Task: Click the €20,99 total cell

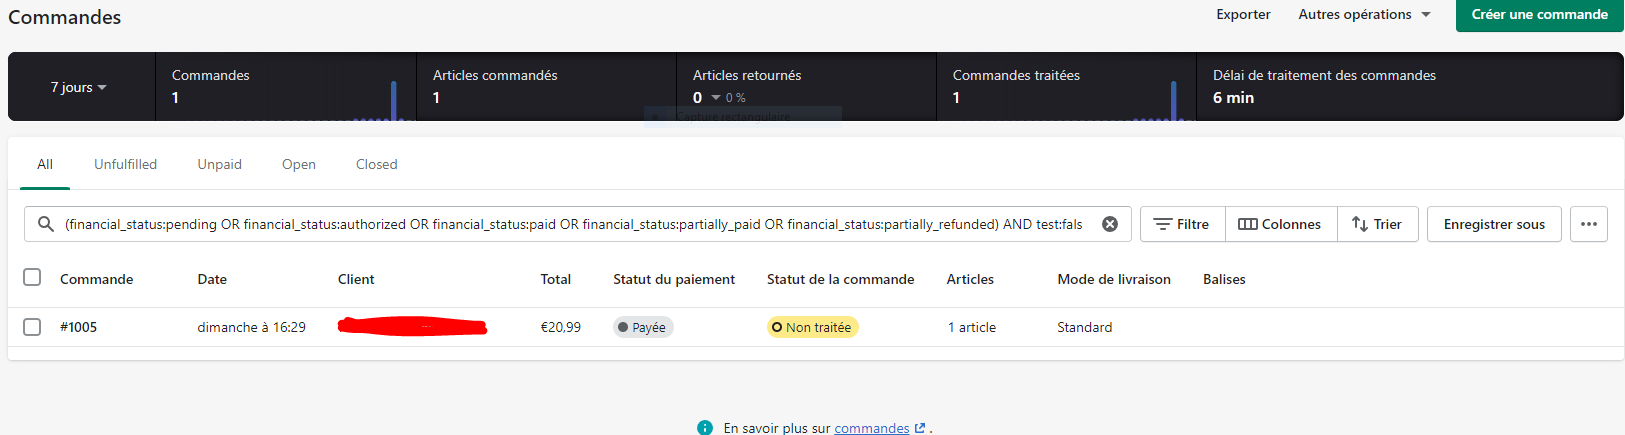Action: click(x=560, y=327)
